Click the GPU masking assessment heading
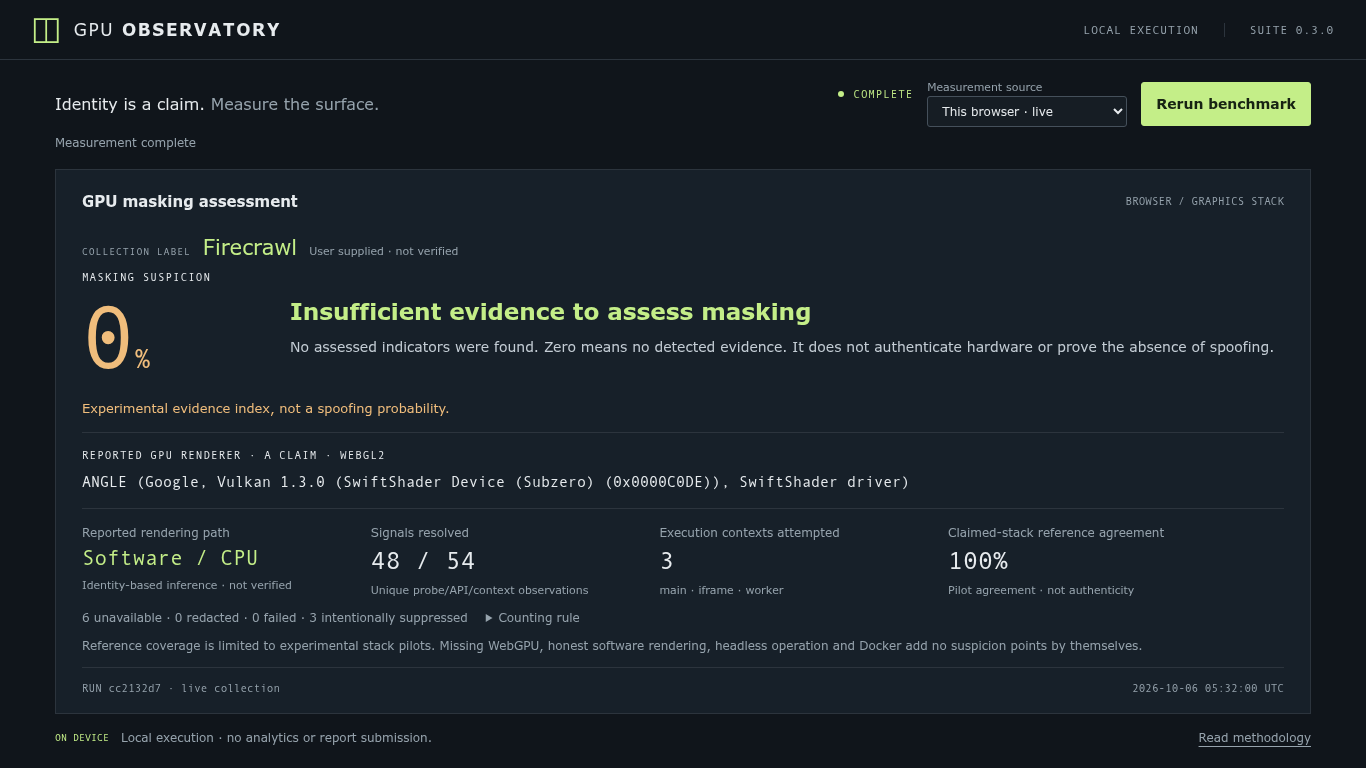The height and width of the screenshot is (768, 1366). click(x=190, y=201)
